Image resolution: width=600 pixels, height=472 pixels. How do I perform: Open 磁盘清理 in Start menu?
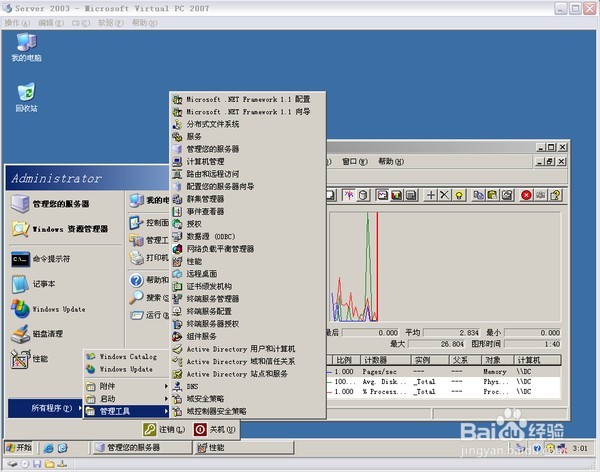[x=65, y=333]
